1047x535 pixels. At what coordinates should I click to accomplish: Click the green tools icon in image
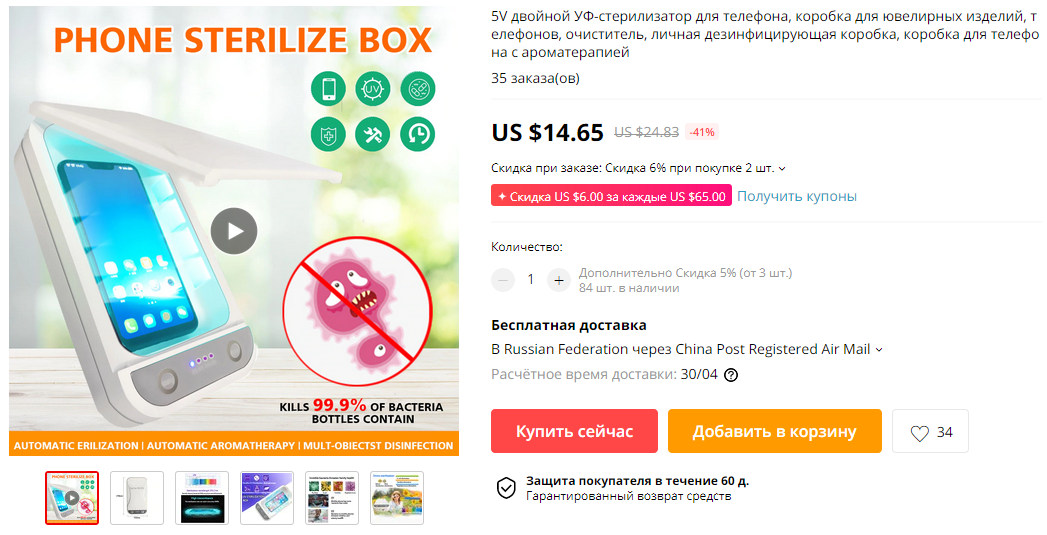tap(373, 134)
